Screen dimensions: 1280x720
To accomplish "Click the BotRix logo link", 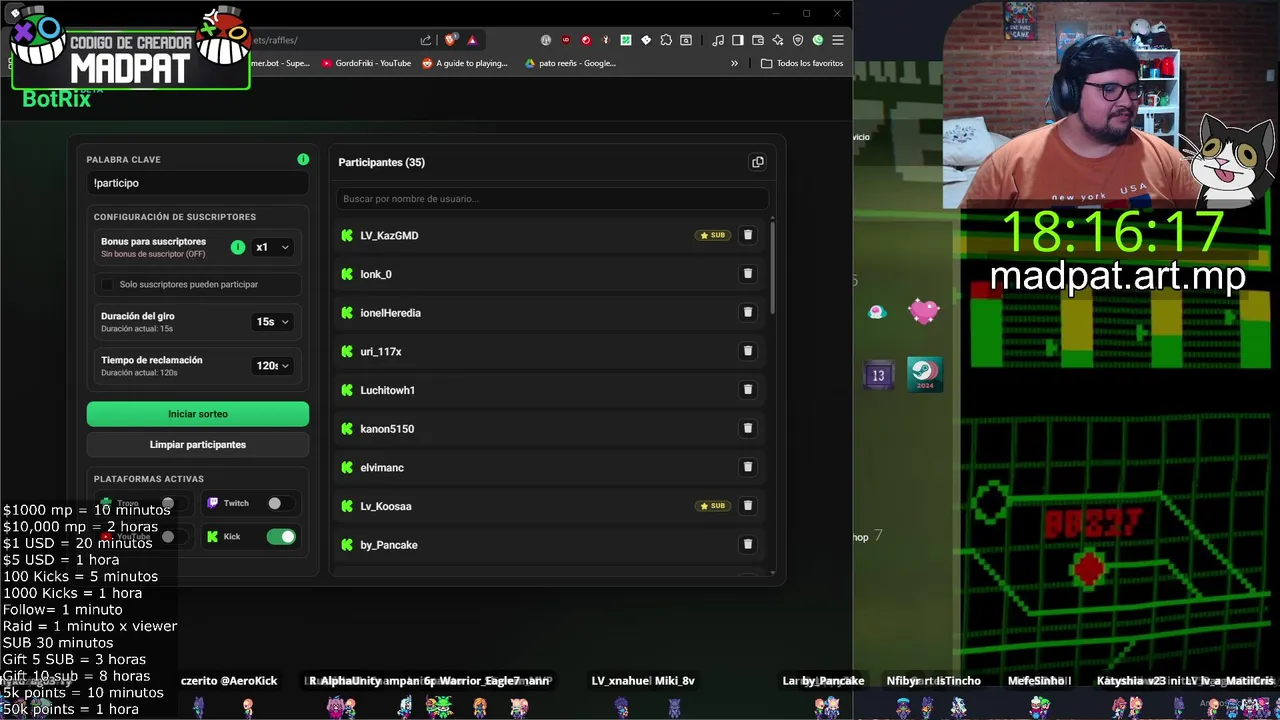I will click(x=57, y=98).
